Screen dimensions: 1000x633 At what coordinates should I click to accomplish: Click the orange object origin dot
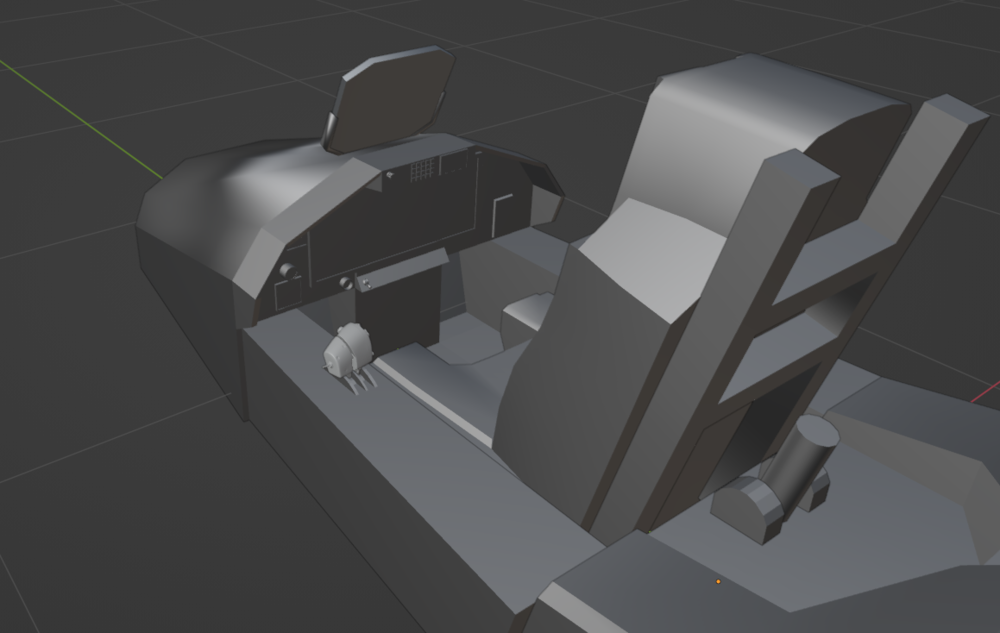(x=718, y=581)
